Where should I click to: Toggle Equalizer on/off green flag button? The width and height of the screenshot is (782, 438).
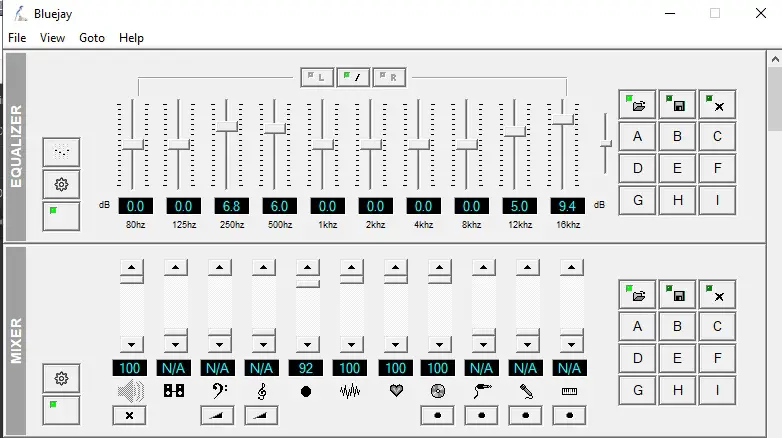pyautogui.click(x=61, y=217)
